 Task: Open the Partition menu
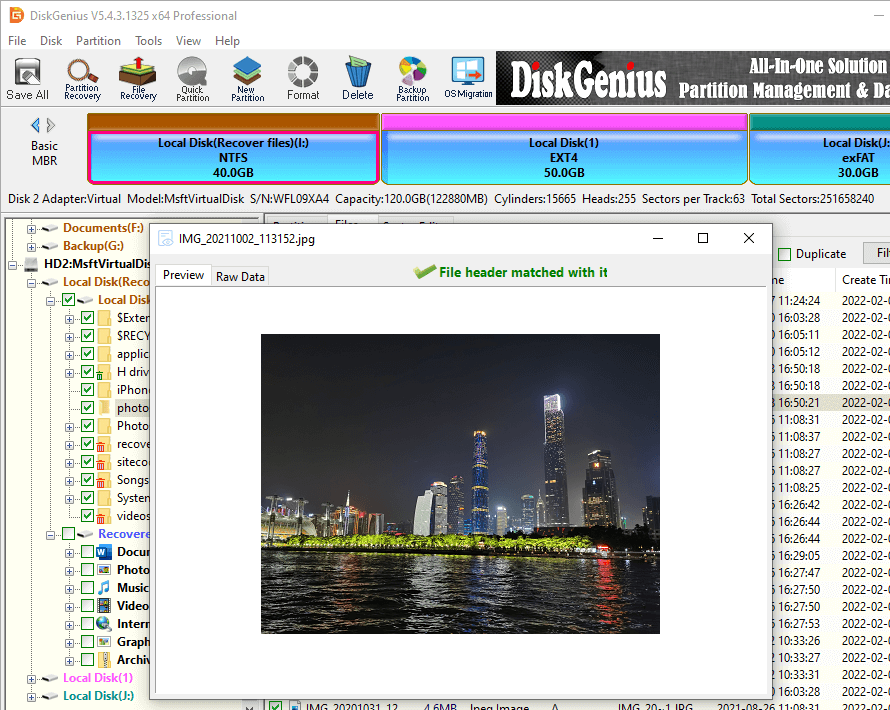(98, 41)
